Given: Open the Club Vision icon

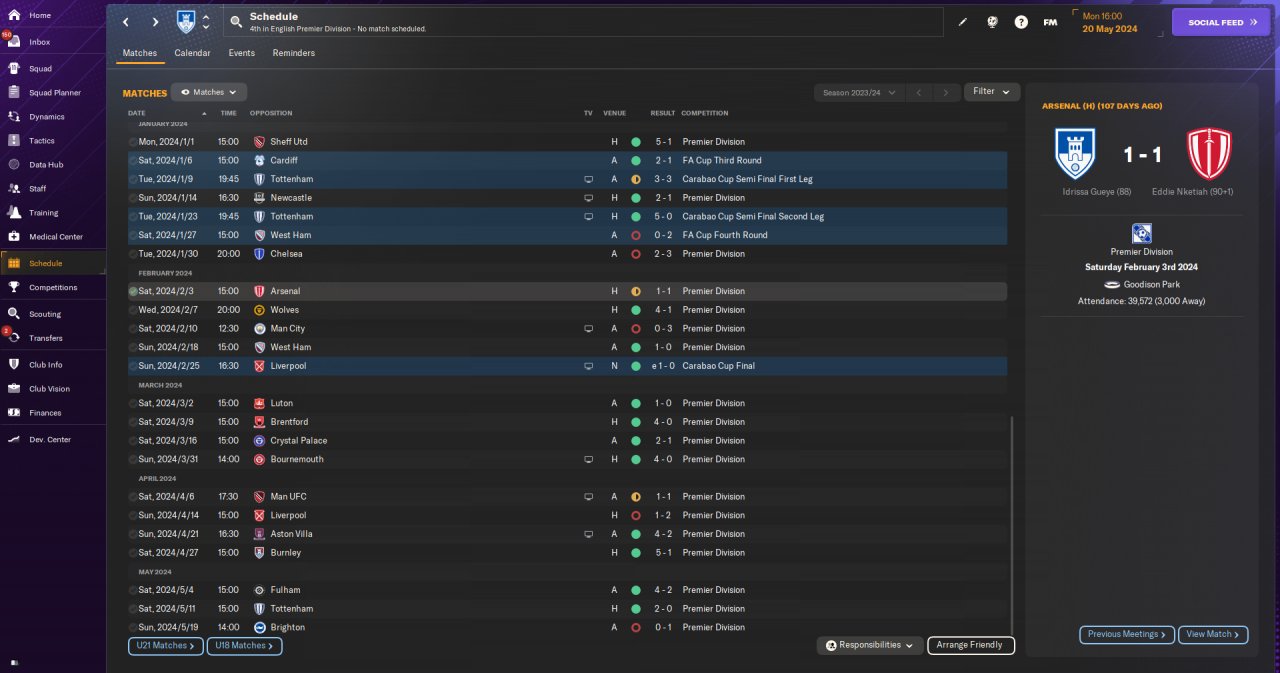Looking at the screenshot, I should (14, 388).
